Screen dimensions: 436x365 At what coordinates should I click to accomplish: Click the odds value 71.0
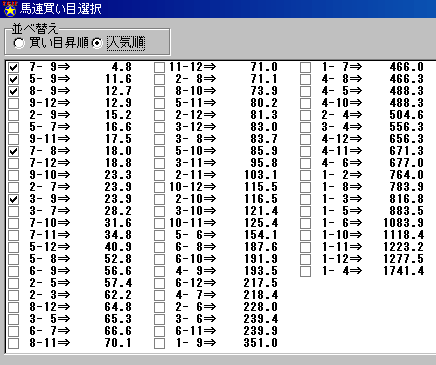tap(264, 67)
